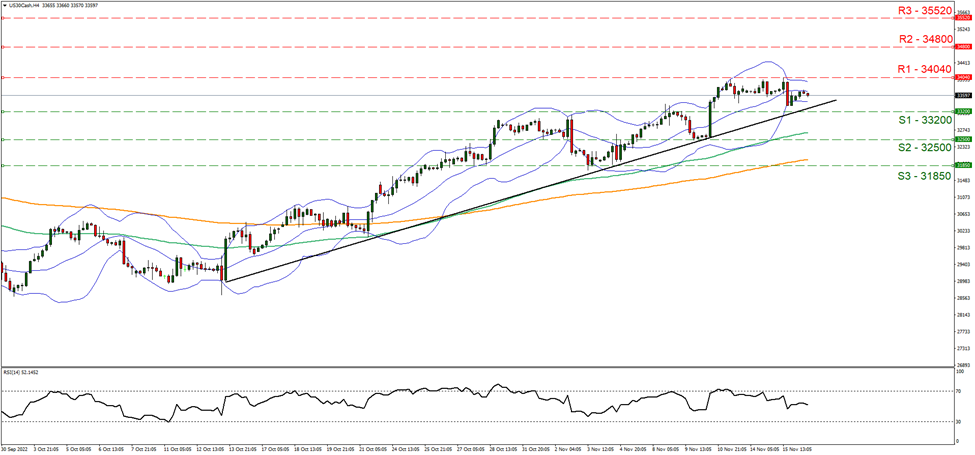Screen dimensions: 975x455
Task: Click the green 32500 price tag on axis
Action: [964, 140]
